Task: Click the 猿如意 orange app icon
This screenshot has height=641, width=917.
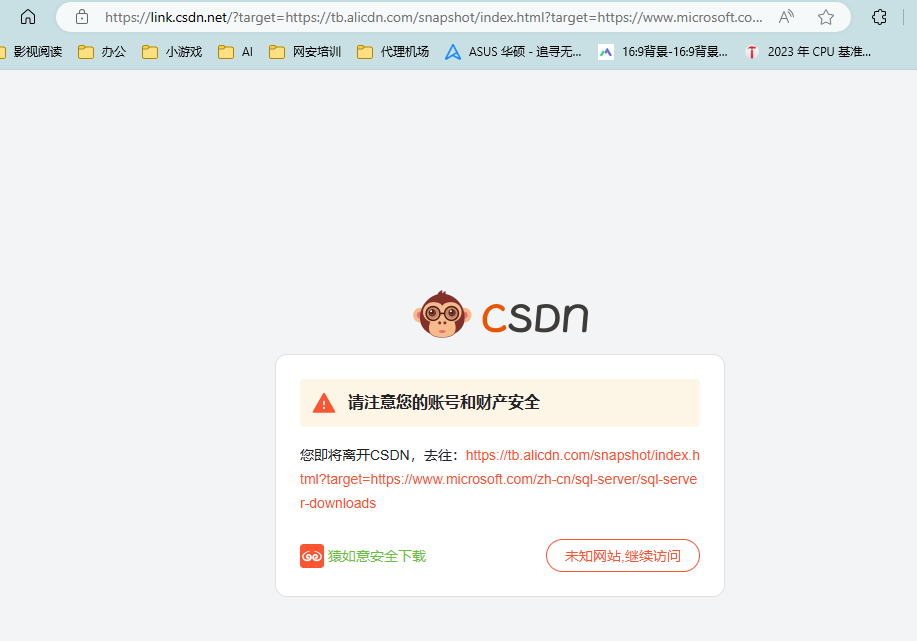Action: (x=312, y=556)
